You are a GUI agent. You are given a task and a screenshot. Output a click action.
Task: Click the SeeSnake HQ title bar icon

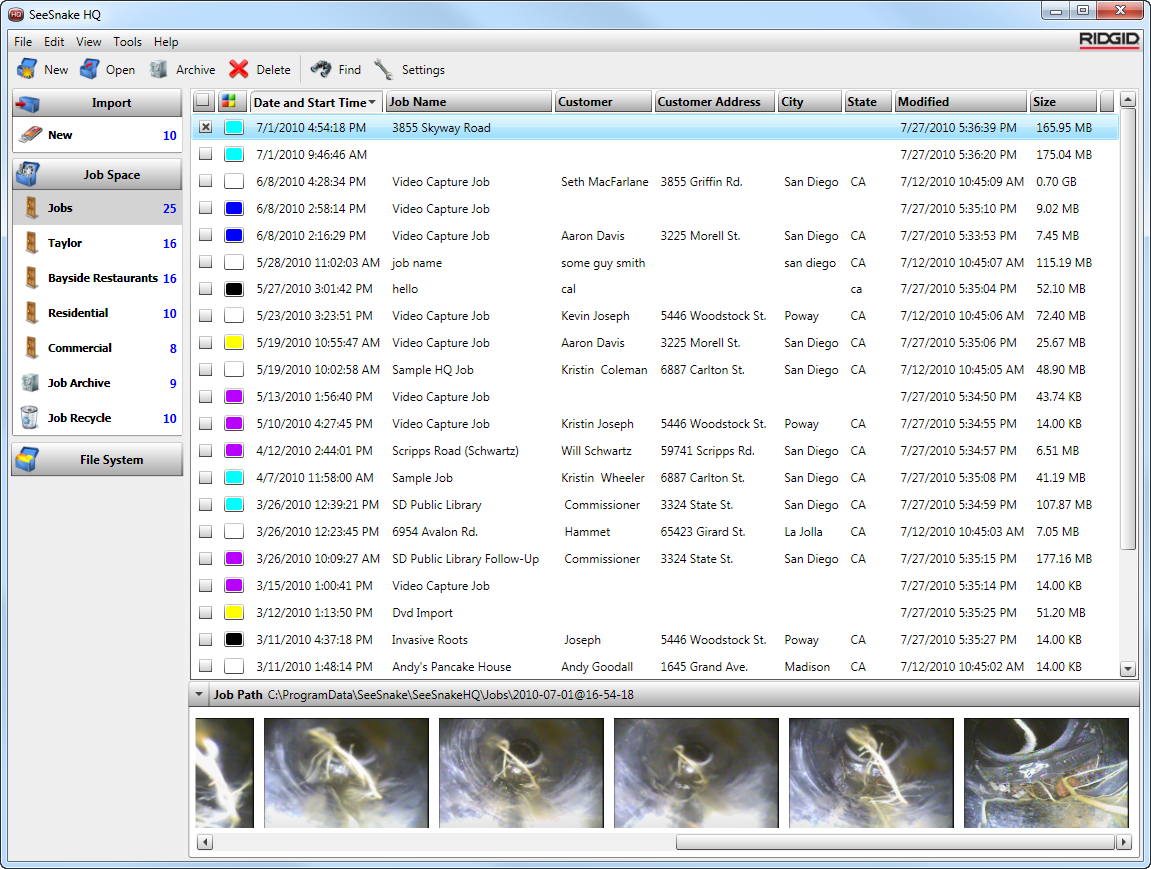15,14
